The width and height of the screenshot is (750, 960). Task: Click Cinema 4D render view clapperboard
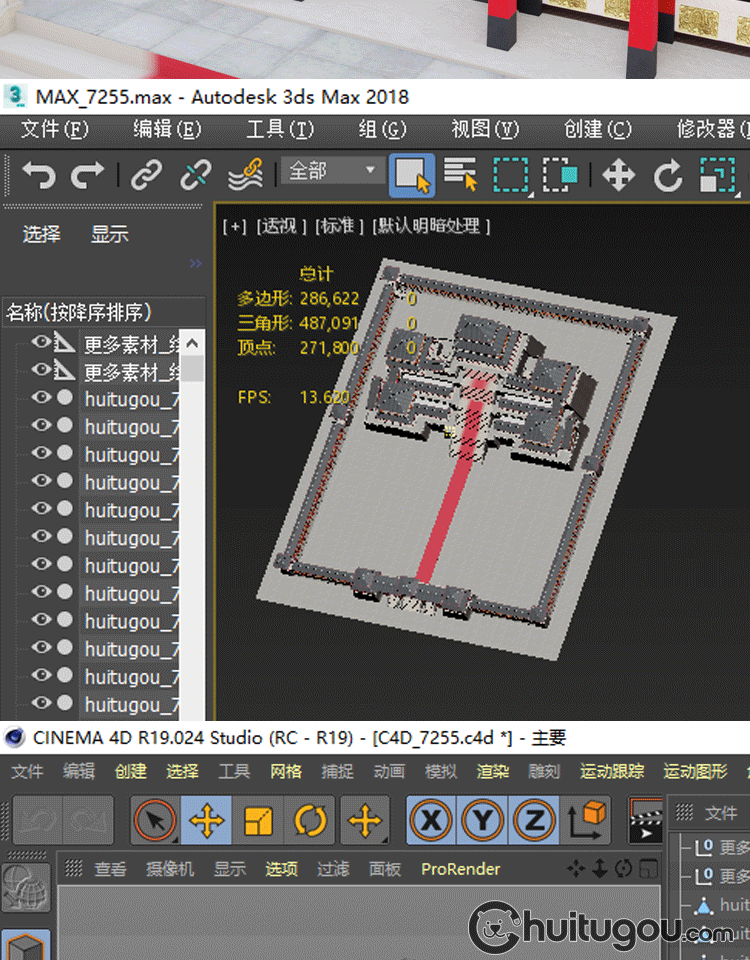coord(645,820)
